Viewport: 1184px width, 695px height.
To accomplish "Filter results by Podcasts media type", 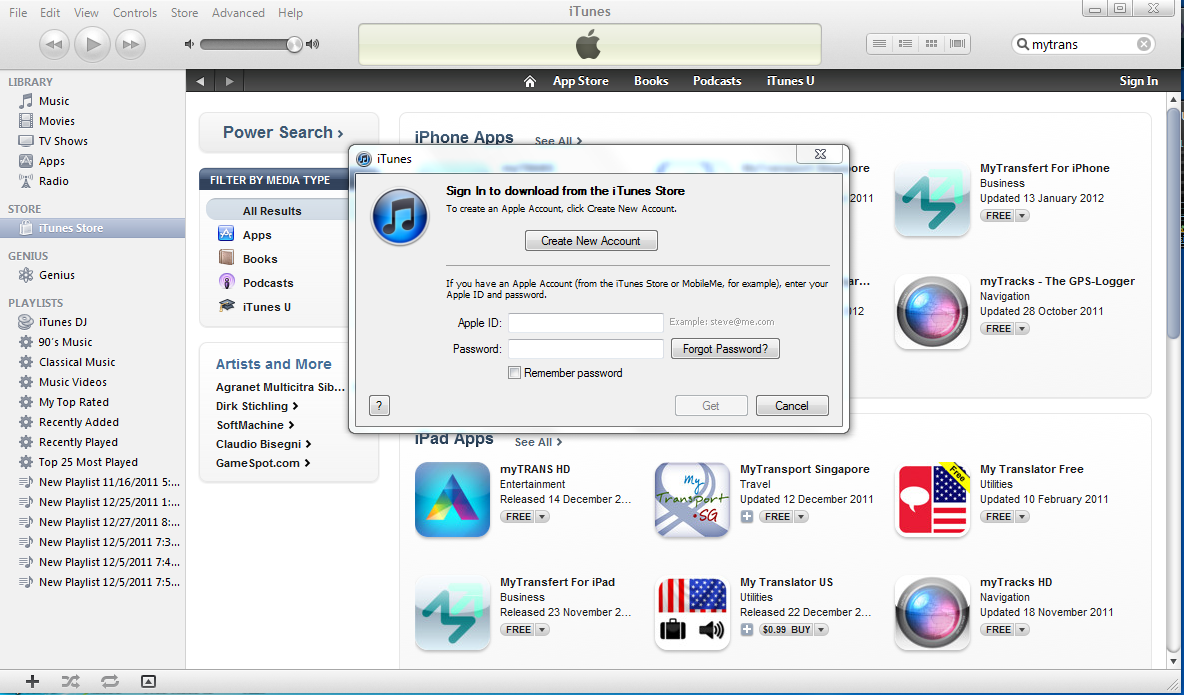I will pyautogui.click(x=268, y=283).
